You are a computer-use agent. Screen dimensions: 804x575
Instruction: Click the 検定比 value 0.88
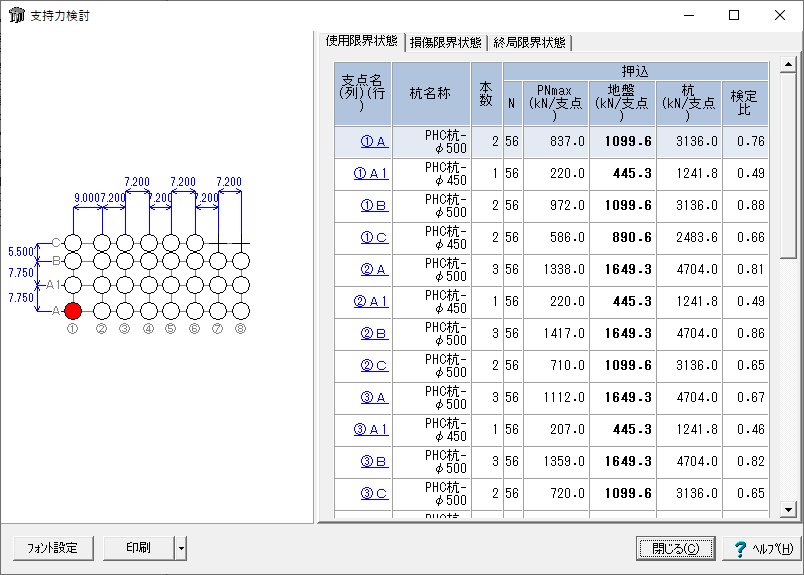(751, 206)
